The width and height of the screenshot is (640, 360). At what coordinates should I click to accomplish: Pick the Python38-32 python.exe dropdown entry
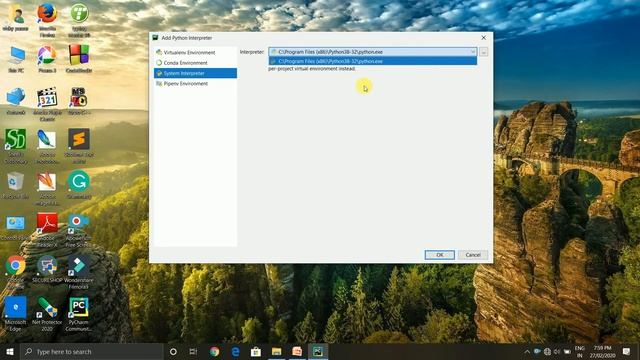pyautogui.click(x=372, y=61)
